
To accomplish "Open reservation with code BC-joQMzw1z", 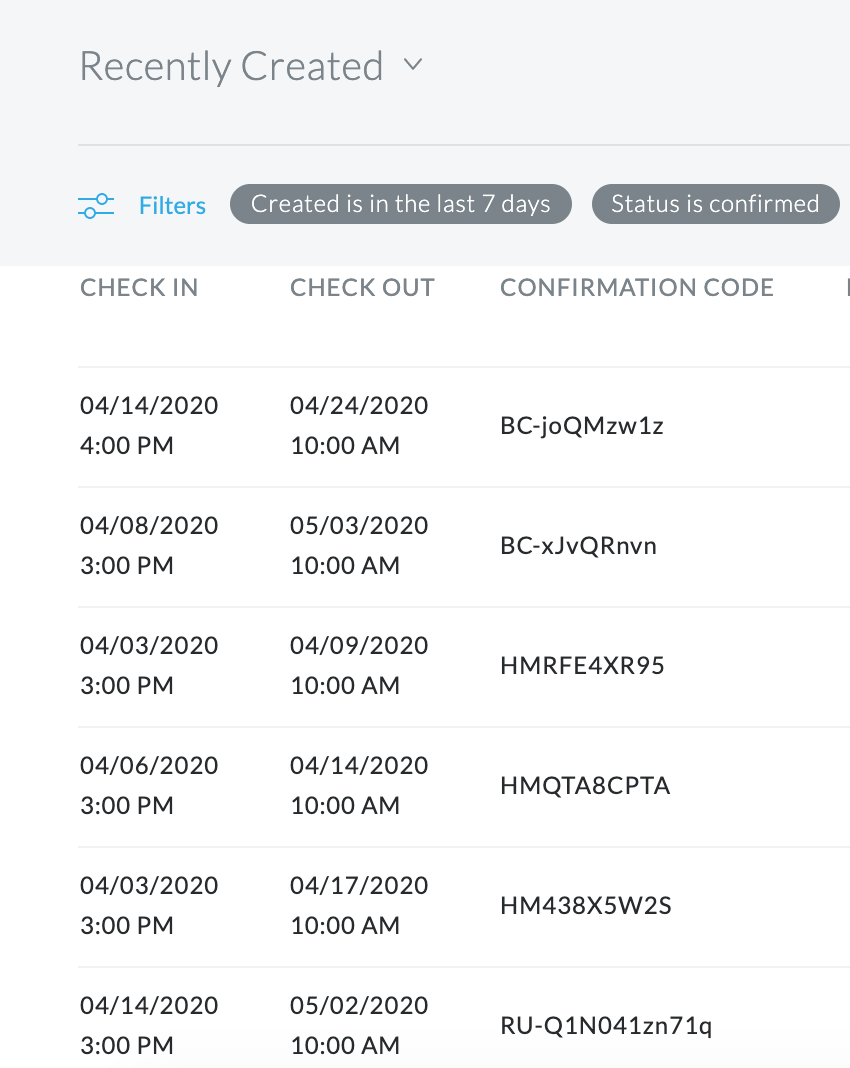I will tap(582, 426).
